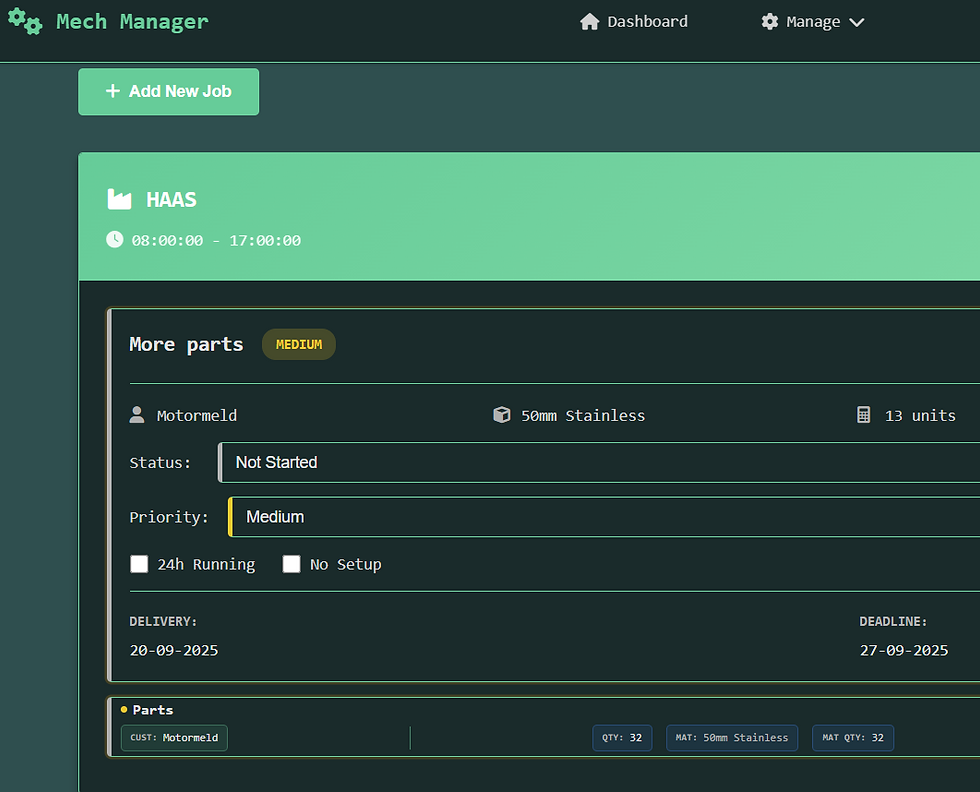The height and width of the screenshot is (792, 980).
Task: Click the CUST: Motormeld tag
Action: [x=174, y=738]
